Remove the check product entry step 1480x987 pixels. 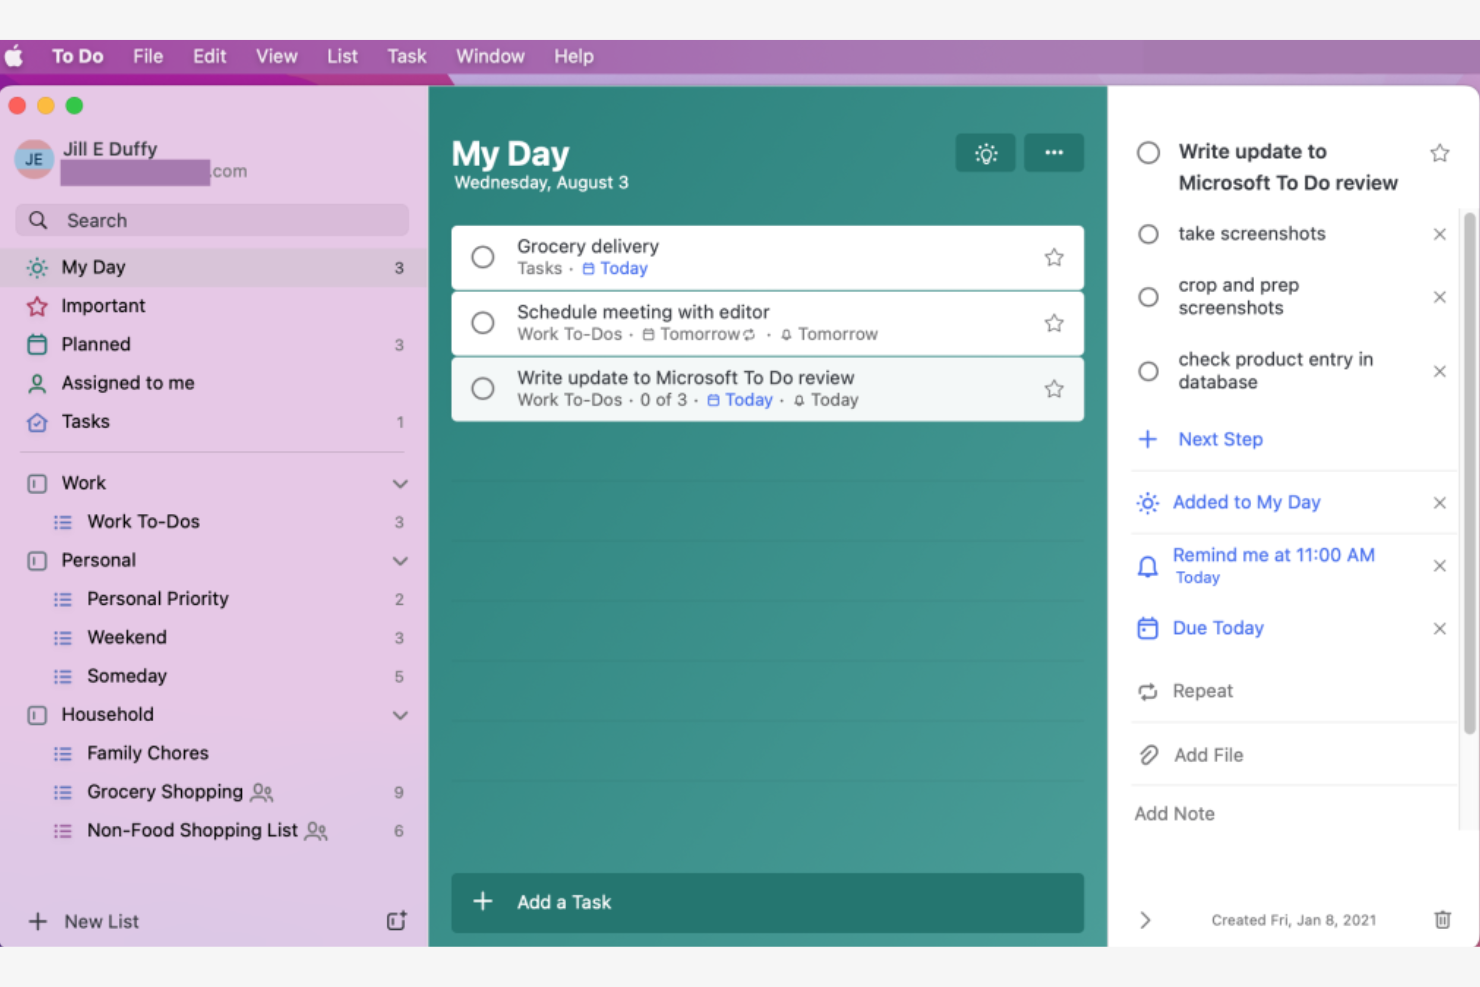pos(1439,371)
